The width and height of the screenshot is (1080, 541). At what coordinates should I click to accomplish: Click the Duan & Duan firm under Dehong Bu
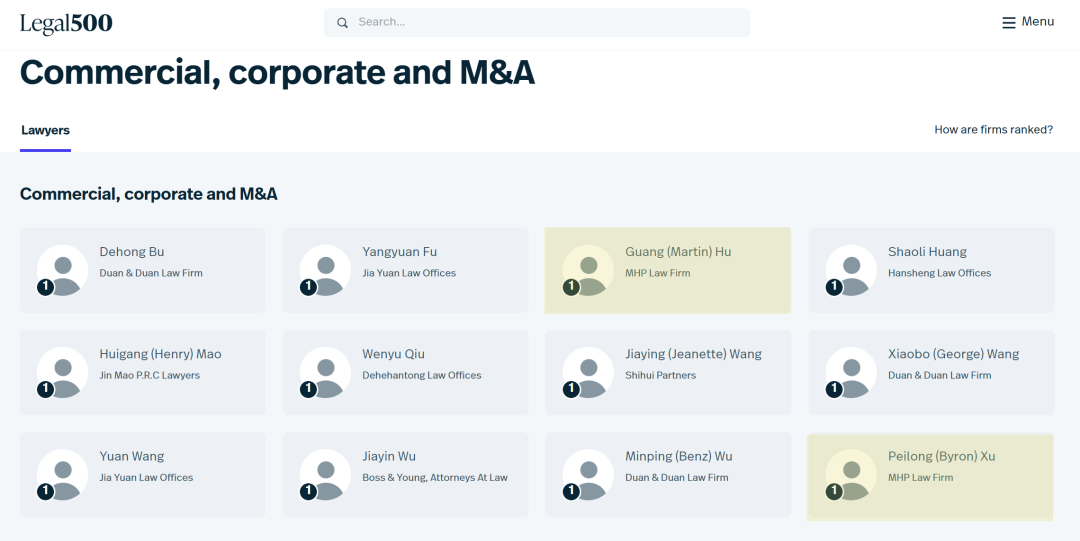click(x=151, y=273)
